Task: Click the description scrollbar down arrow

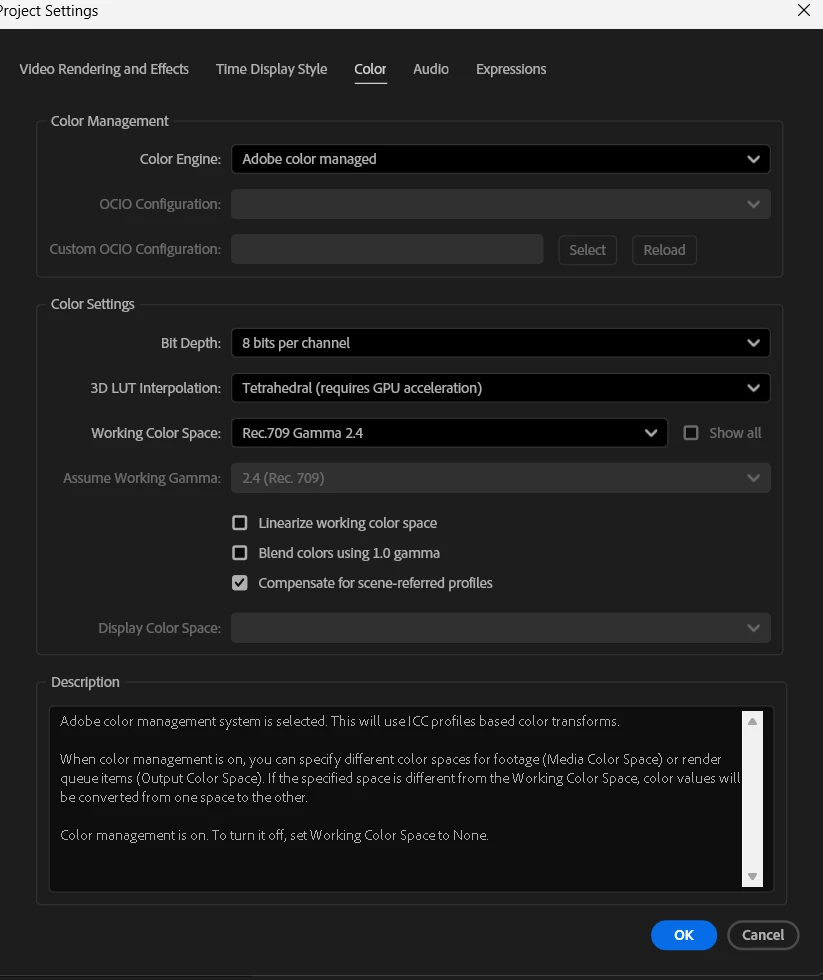Action: 752,876
